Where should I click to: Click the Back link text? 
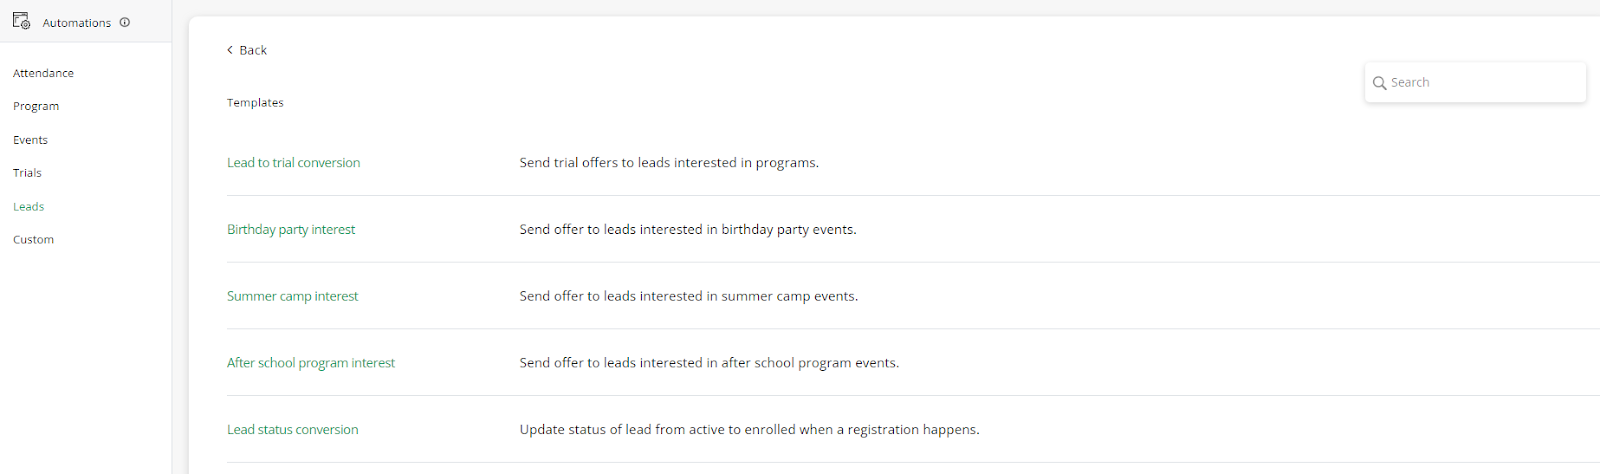(253, 50)
